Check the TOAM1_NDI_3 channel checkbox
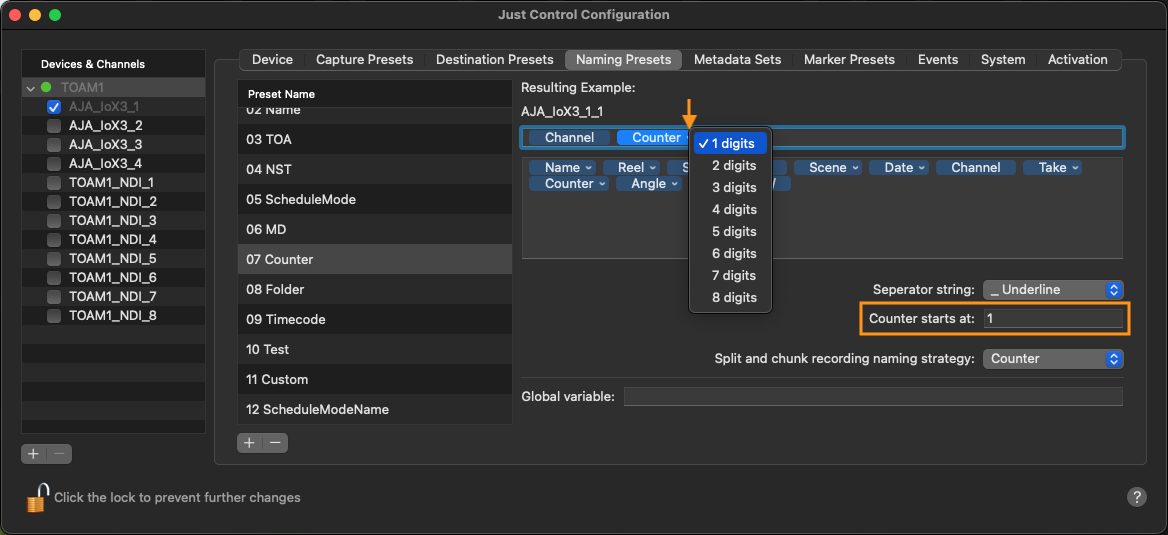 click(54, 221)
